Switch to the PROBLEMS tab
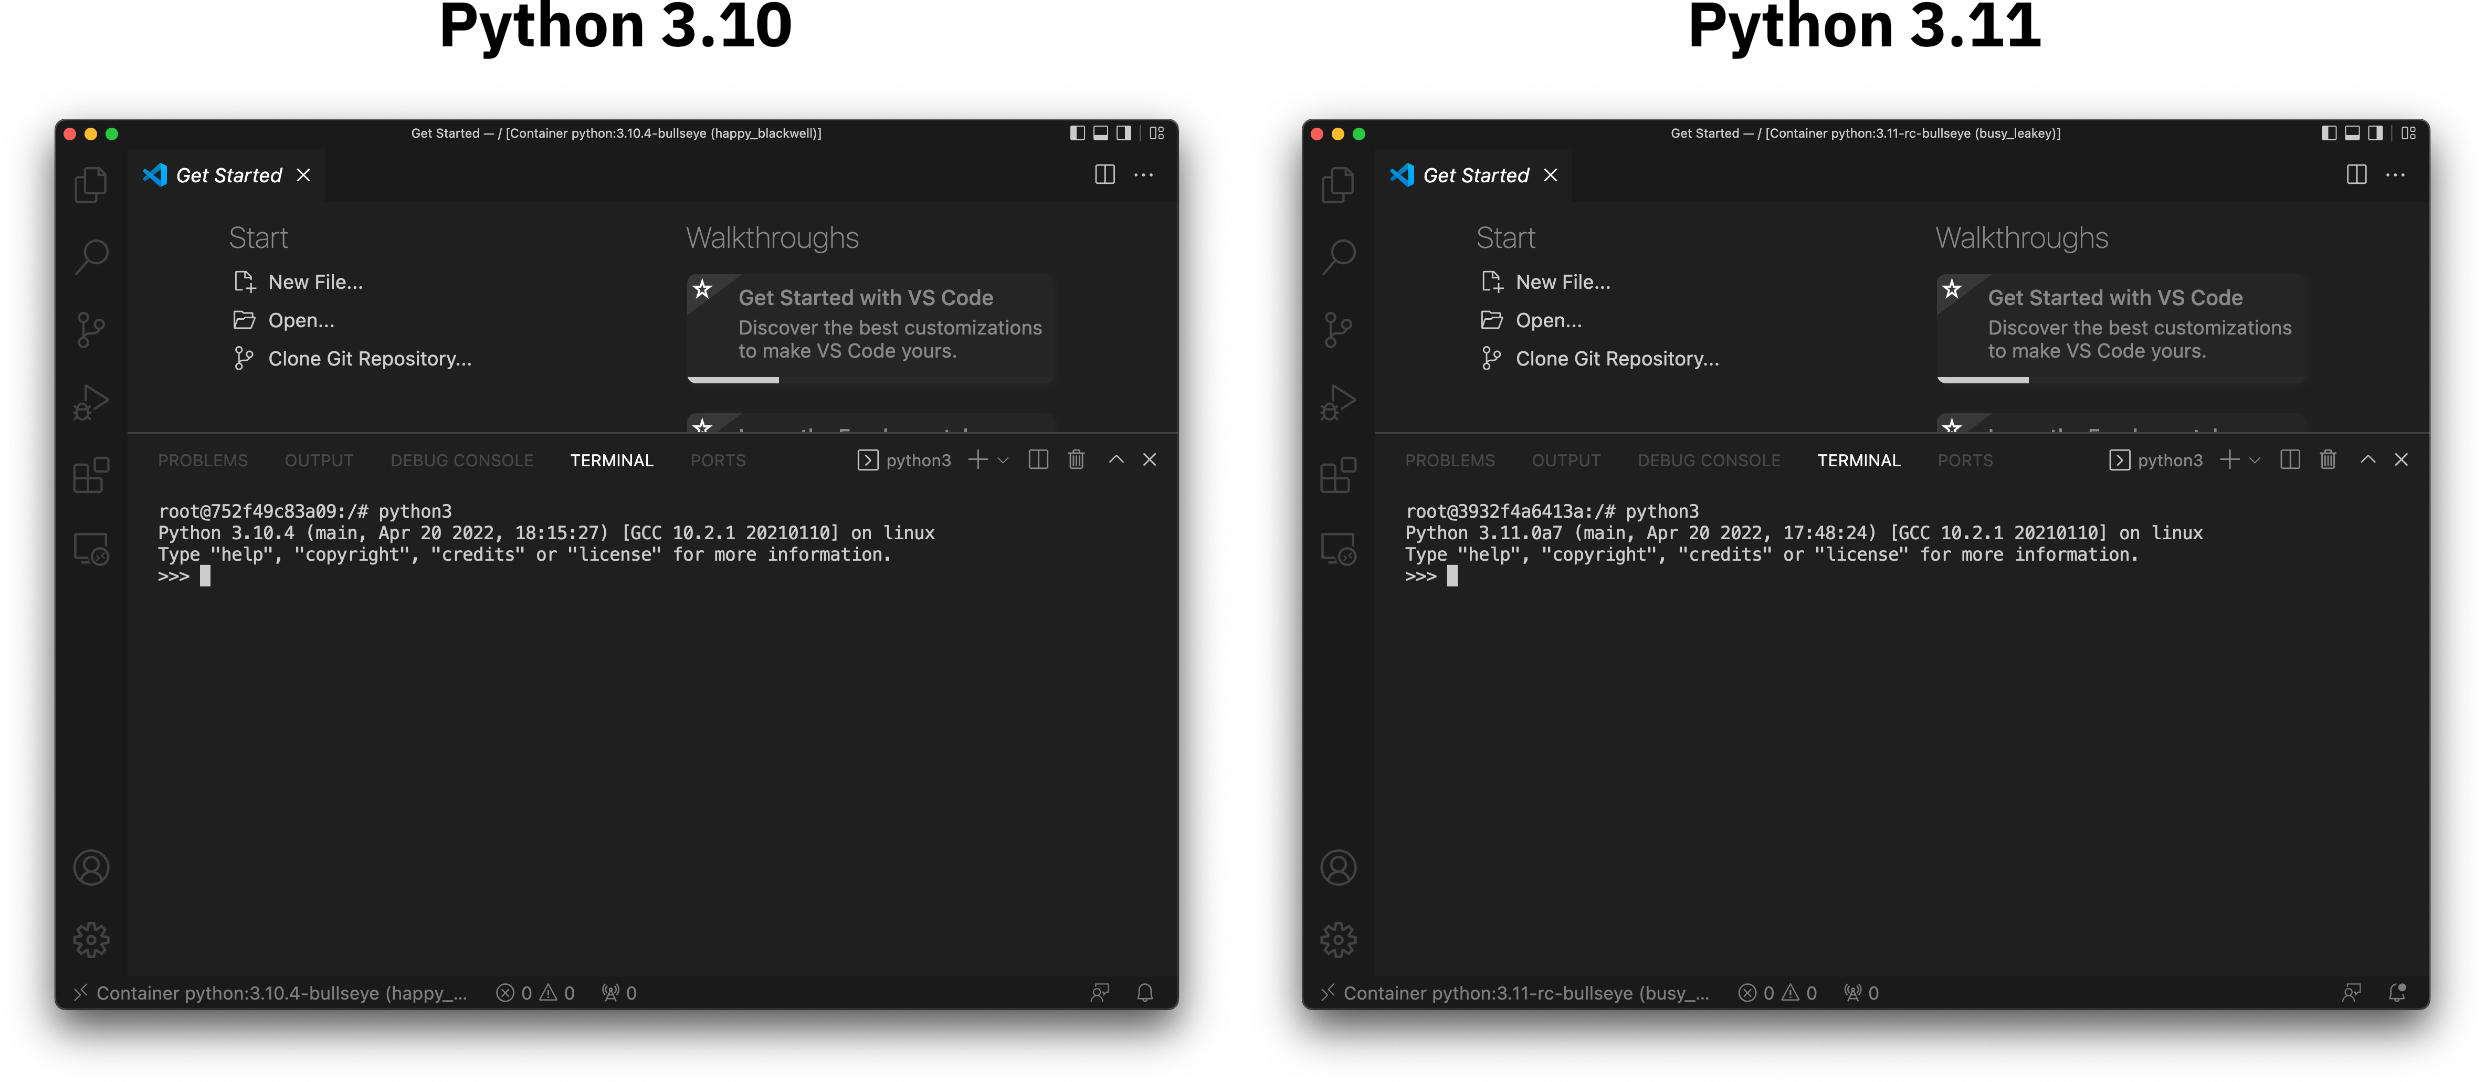The width and height of the screenshot is (2485, 1082). coord(203,459)
